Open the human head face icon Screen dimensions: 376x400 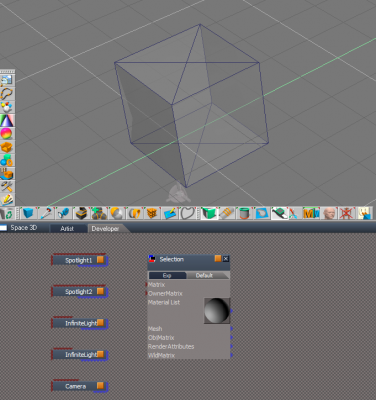[x=329, y=213]
